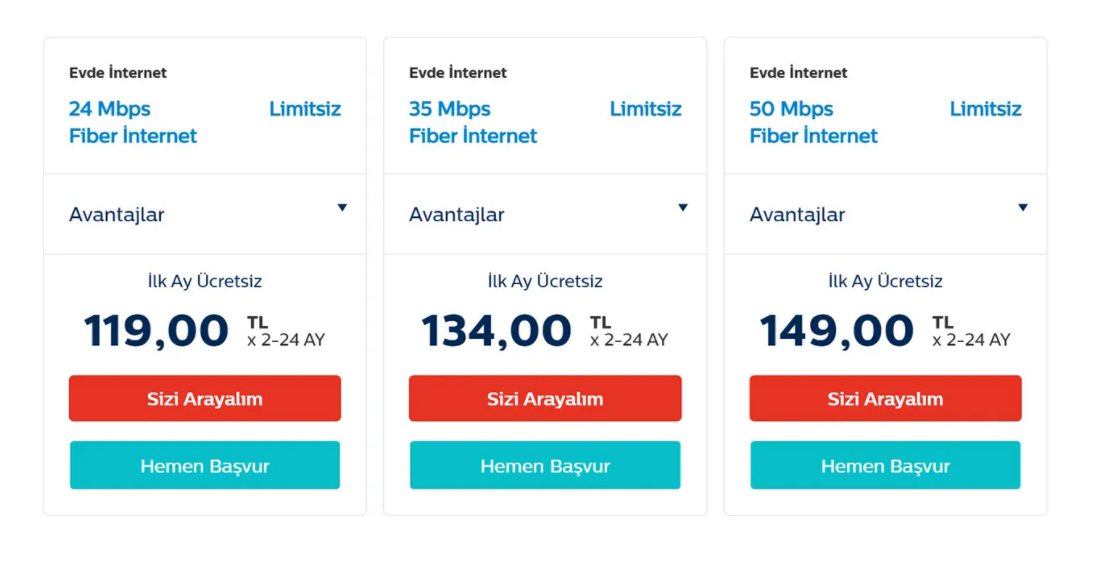Select the 119,00 TL price text
The height and width of the screenshot is (579, 1113).
156,331
